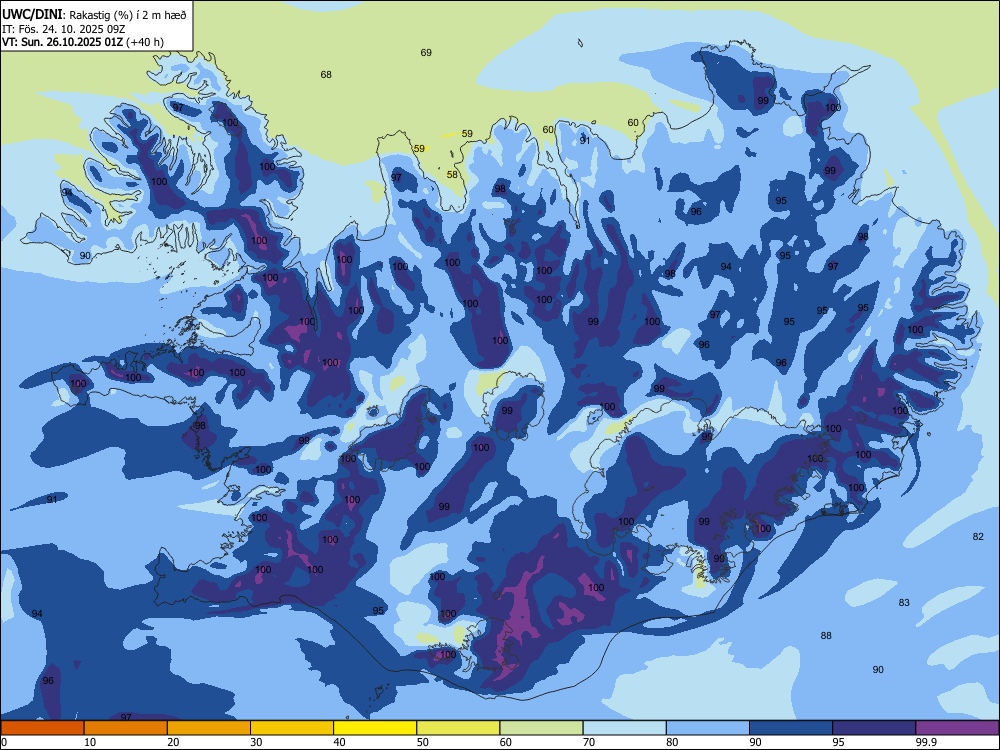Click the humidity value 83 on map

[x=904, y=603]
